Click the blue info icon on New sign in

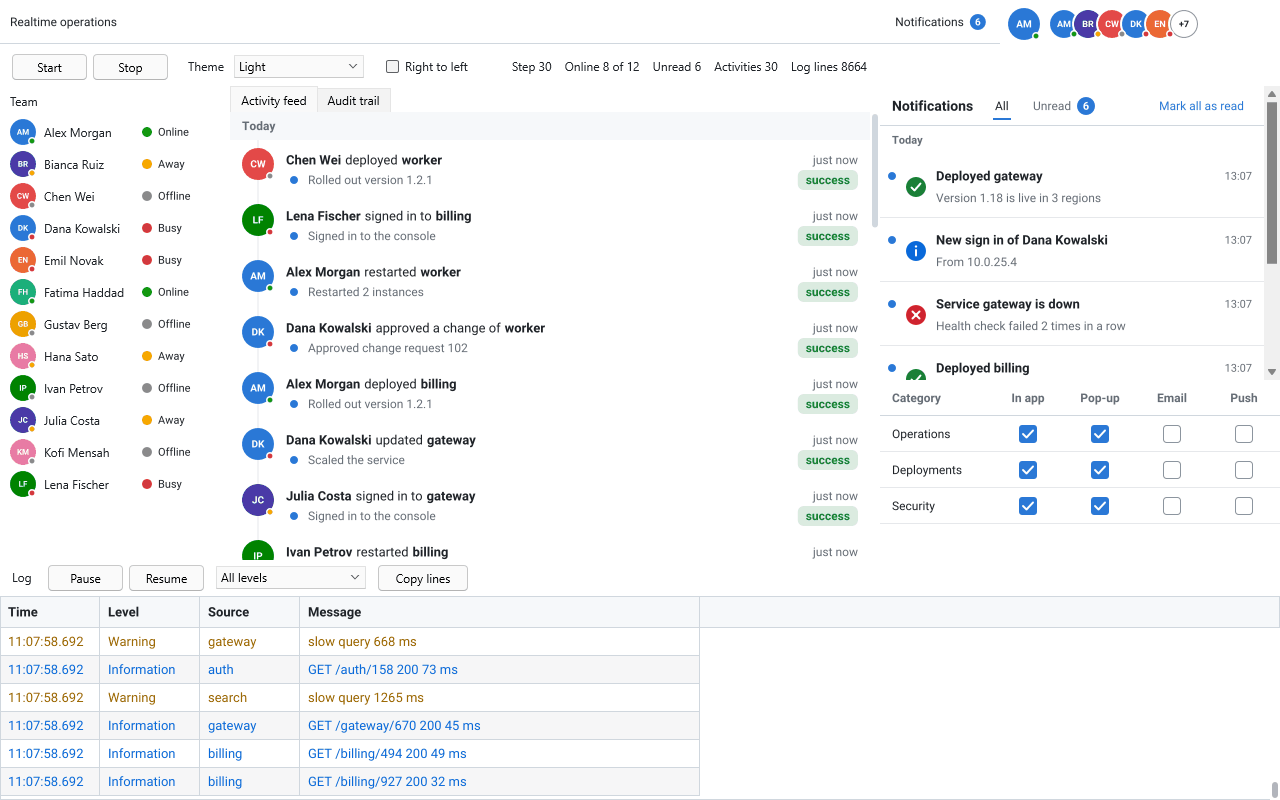915,251
